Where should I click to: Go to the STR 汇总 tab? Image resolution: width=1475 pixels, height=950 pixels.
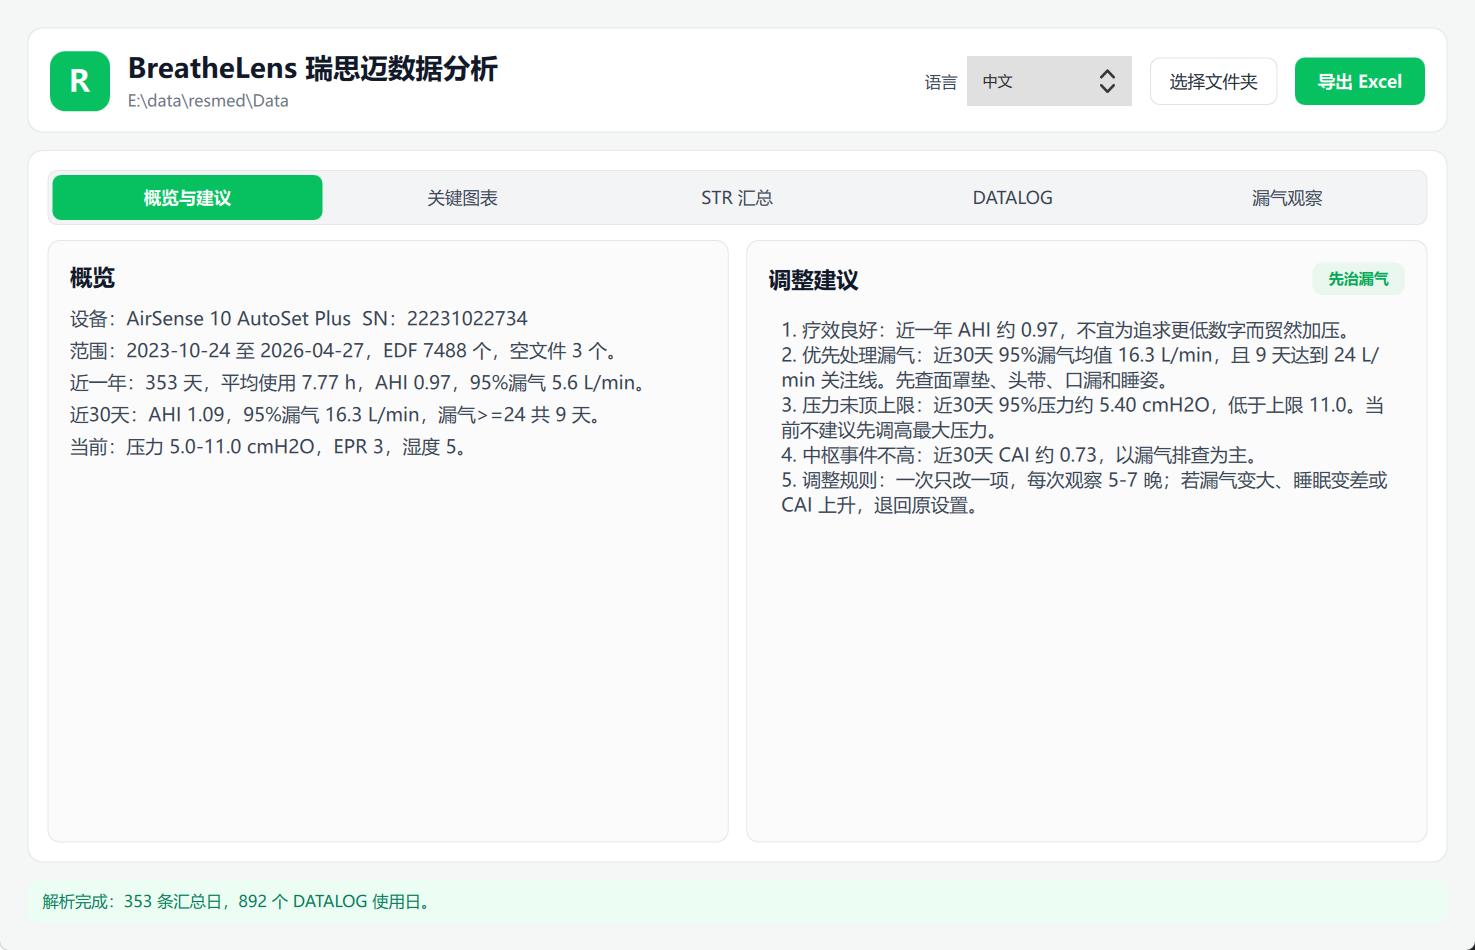(737, 198)
